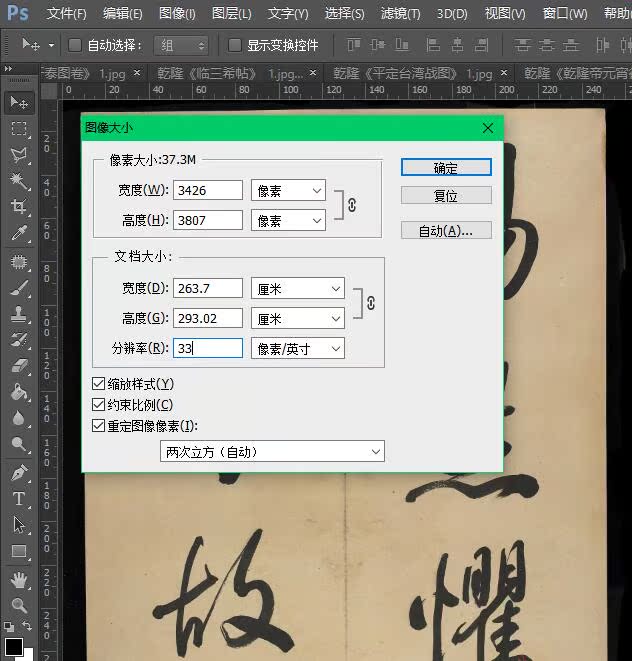The width and height of the screenshot is (632, 661).
Task: Open the 视图(V) menu
Action: 505,13
